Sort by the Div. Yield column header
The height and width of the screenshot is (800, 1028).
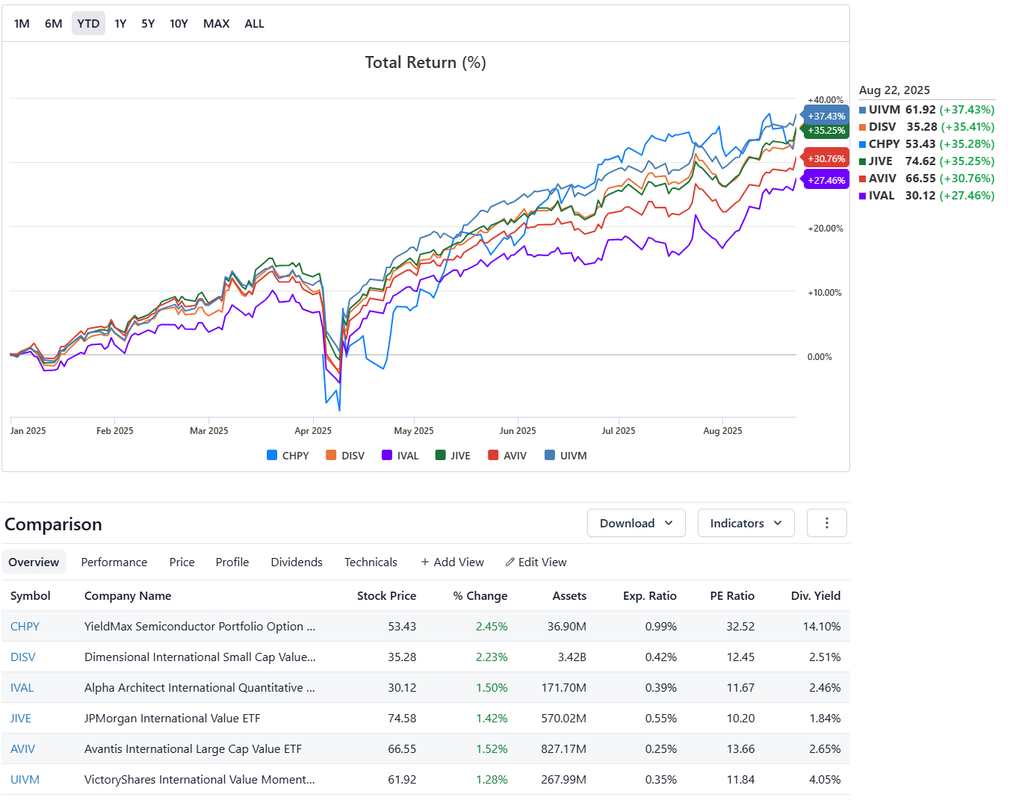click(x=816, y=595)
